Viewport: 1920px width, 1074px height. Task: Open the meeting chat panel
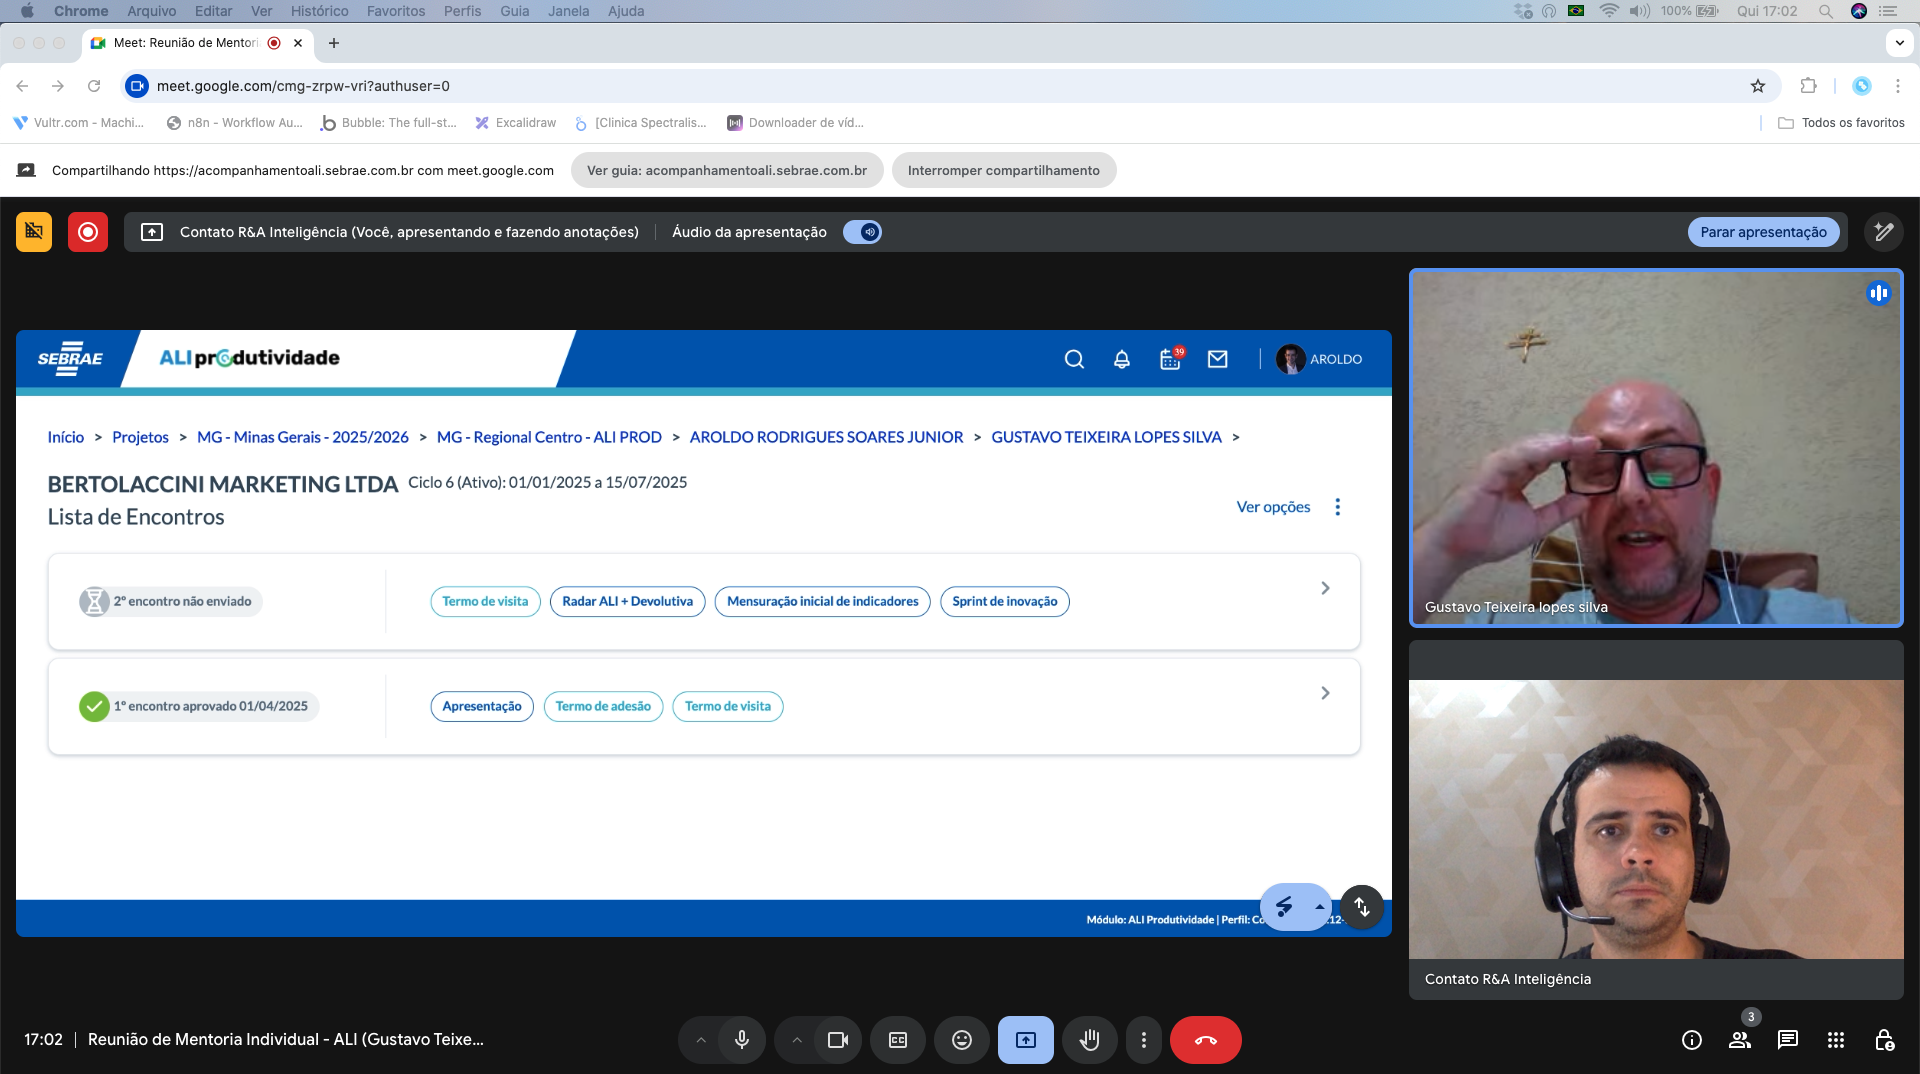coord(1788,1040)
